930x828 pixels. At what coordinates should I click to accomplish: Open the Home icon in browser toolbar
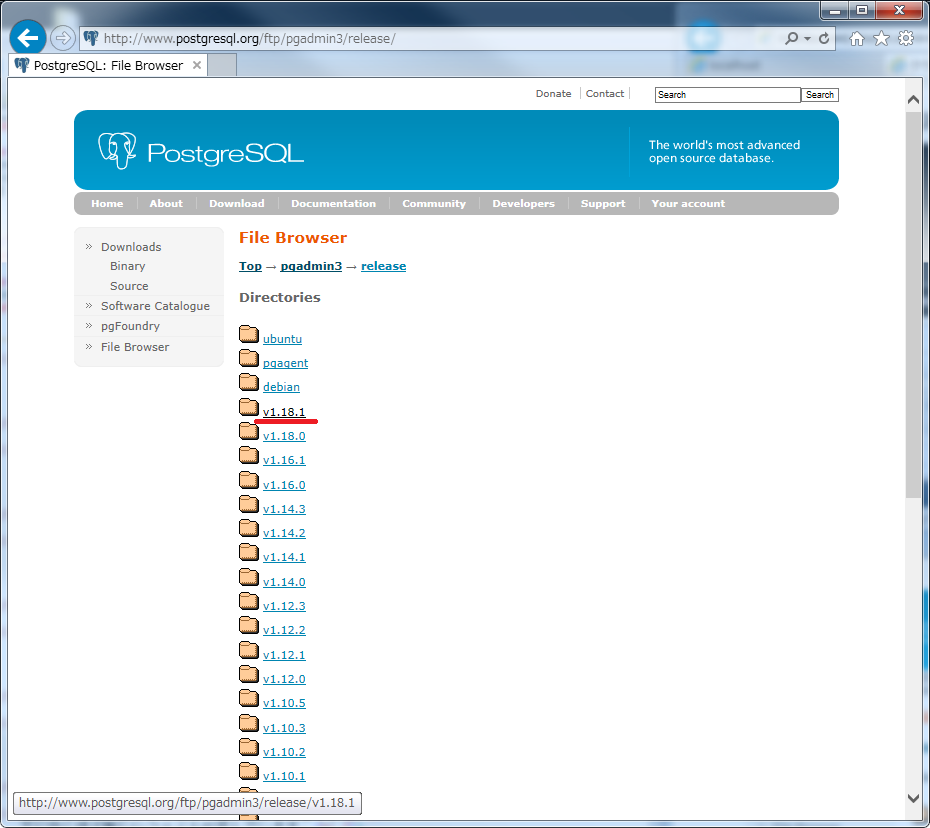coord(857,39)
